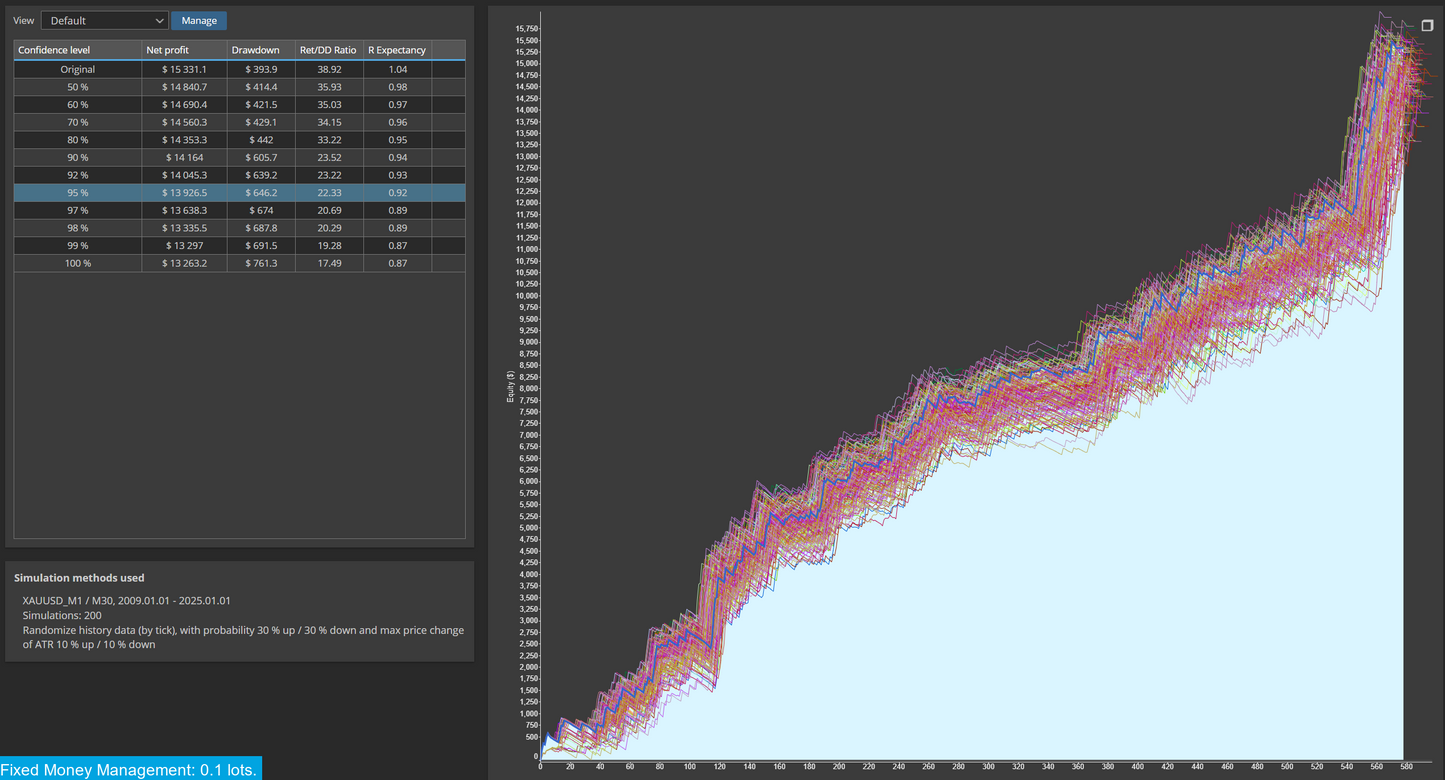Select the 100 % confidence level cell
This screenshot has width=1445, height=780.
point(78,263)
